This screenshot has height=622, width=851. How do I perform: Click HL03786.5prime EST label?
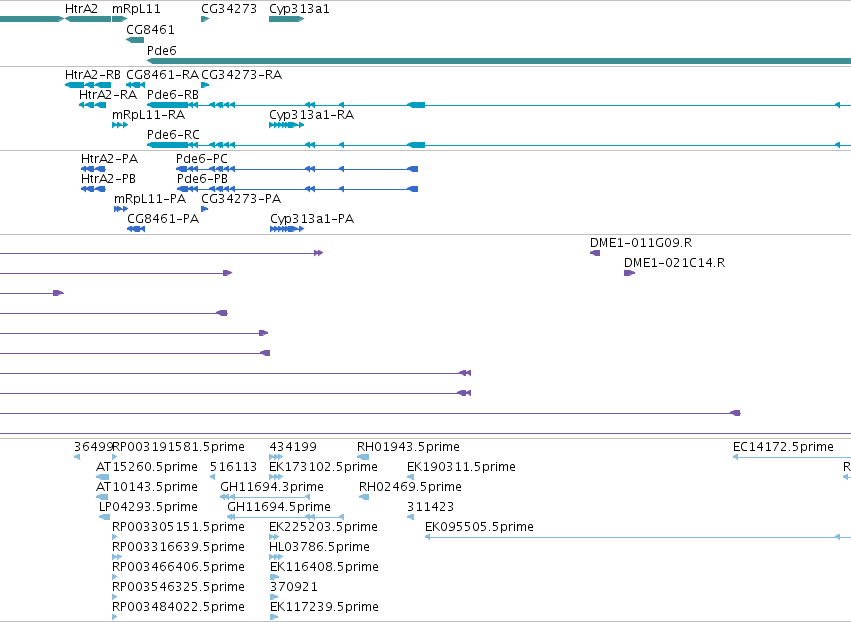coord(319,547)
